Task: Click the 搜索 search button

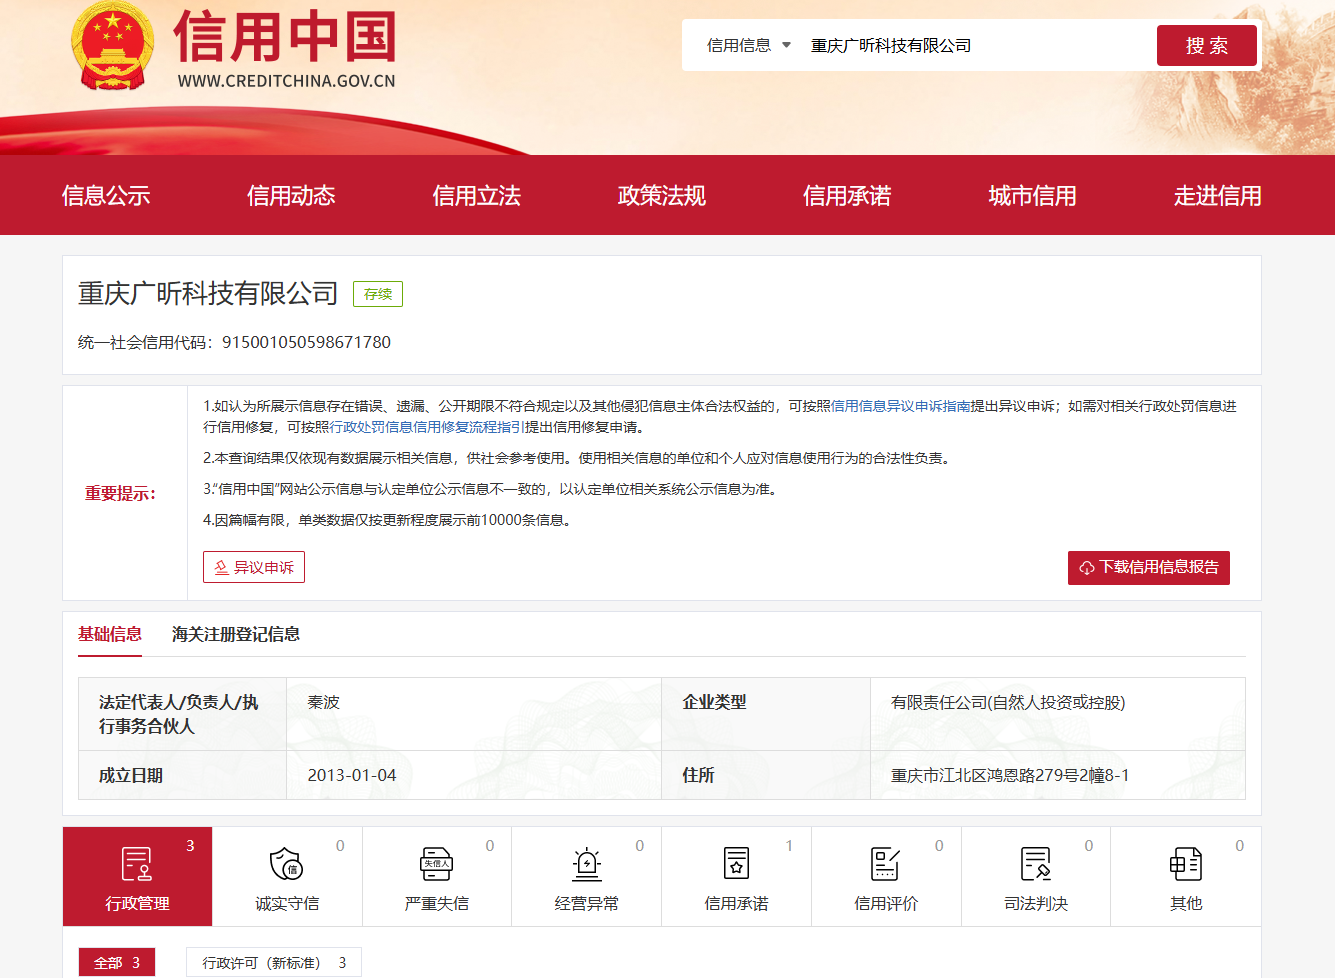Action: [x=1206, y=45]
